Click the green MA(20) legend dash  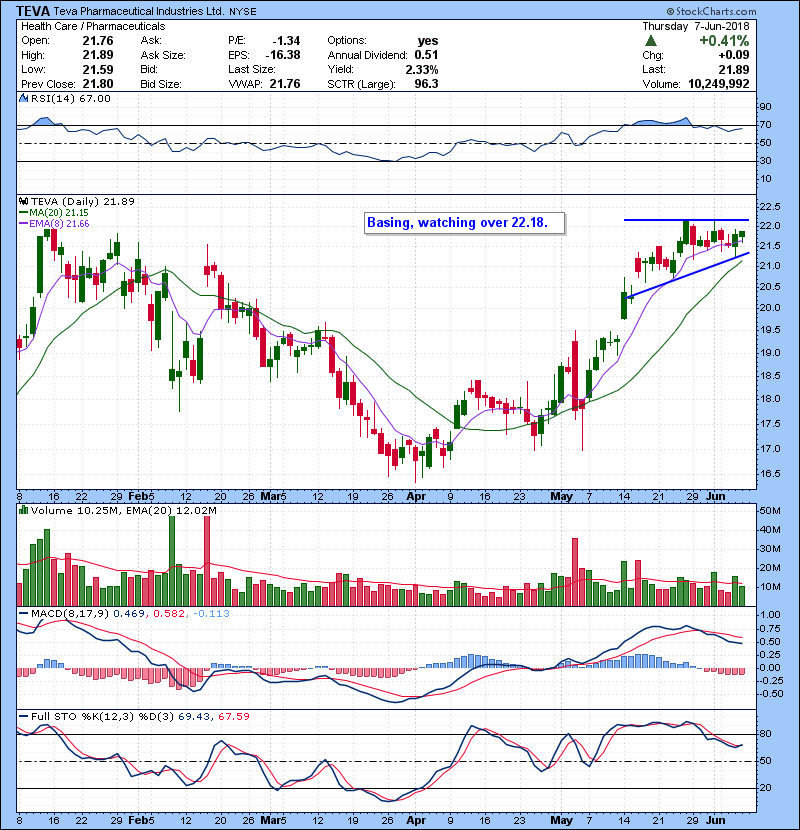[x=24, y=213]
